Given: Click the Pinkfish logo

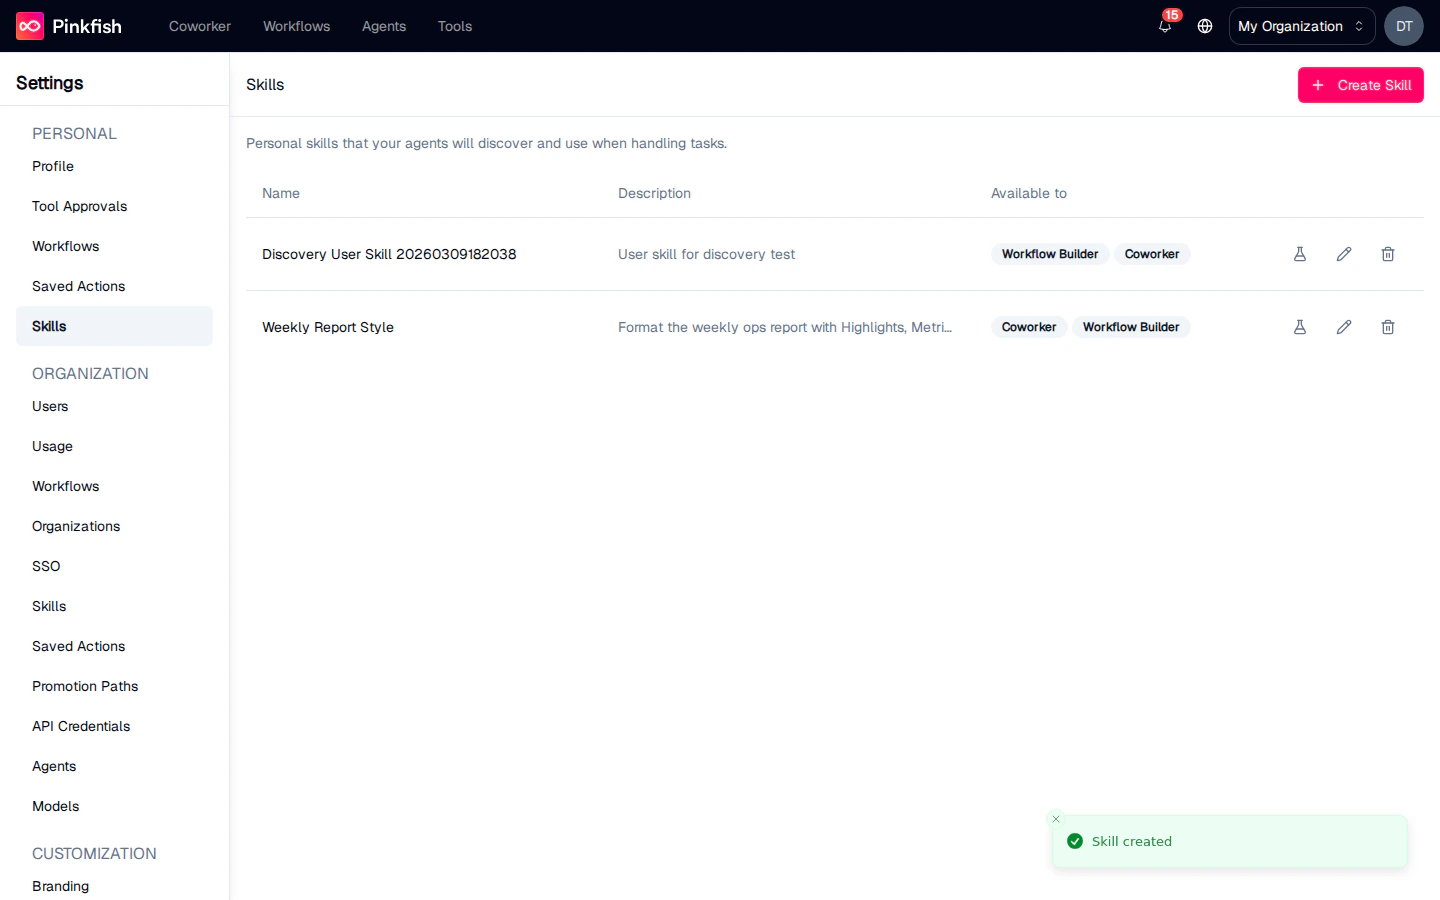Looking at the screenshot, I should coord(67,26).
